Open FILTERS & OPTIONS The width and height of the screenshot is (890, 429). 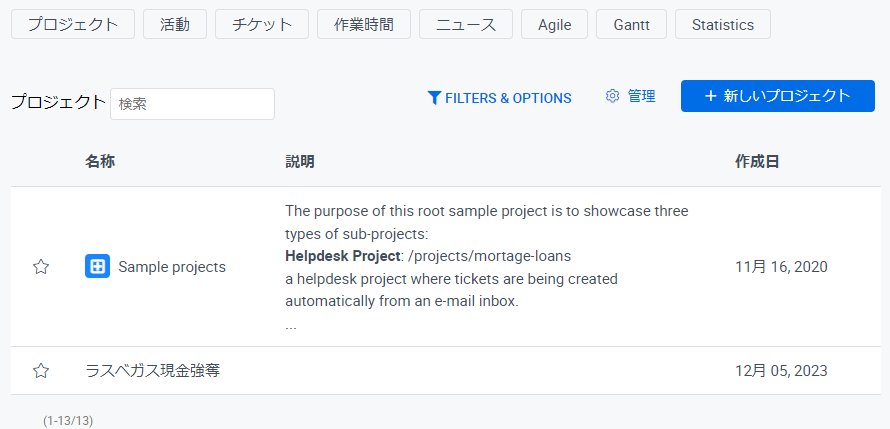[x=499, y=98]
